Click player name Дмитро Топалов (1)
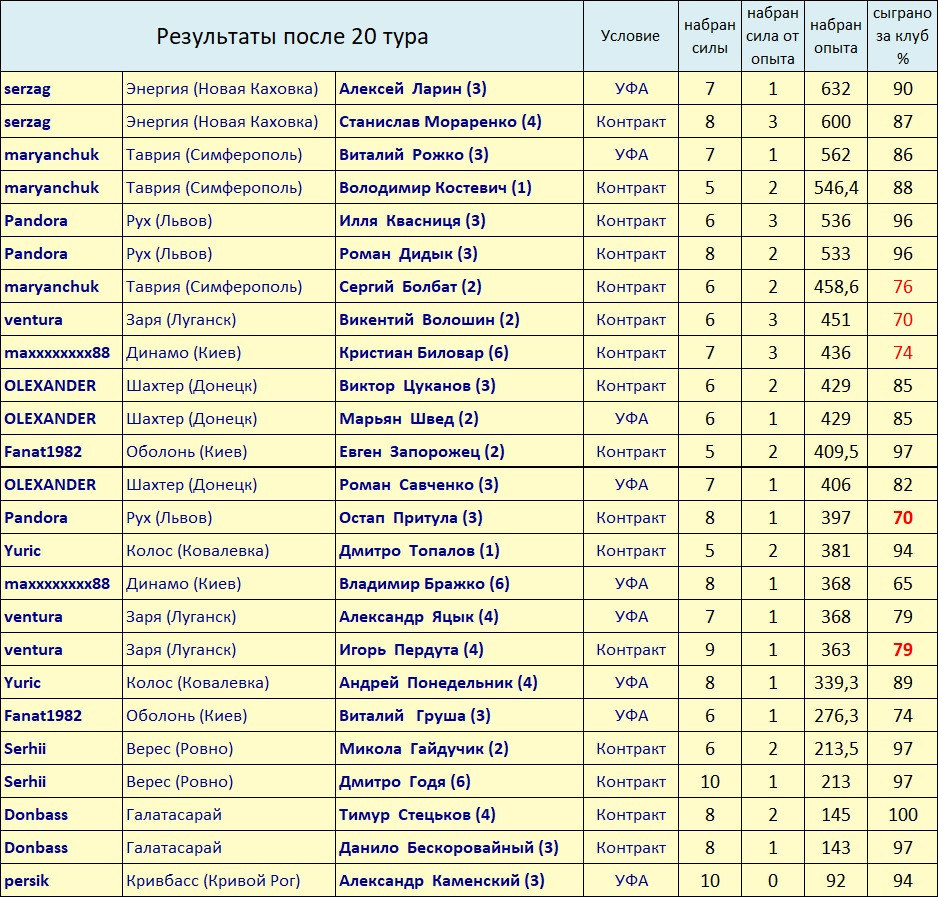 tap(419, 551)
